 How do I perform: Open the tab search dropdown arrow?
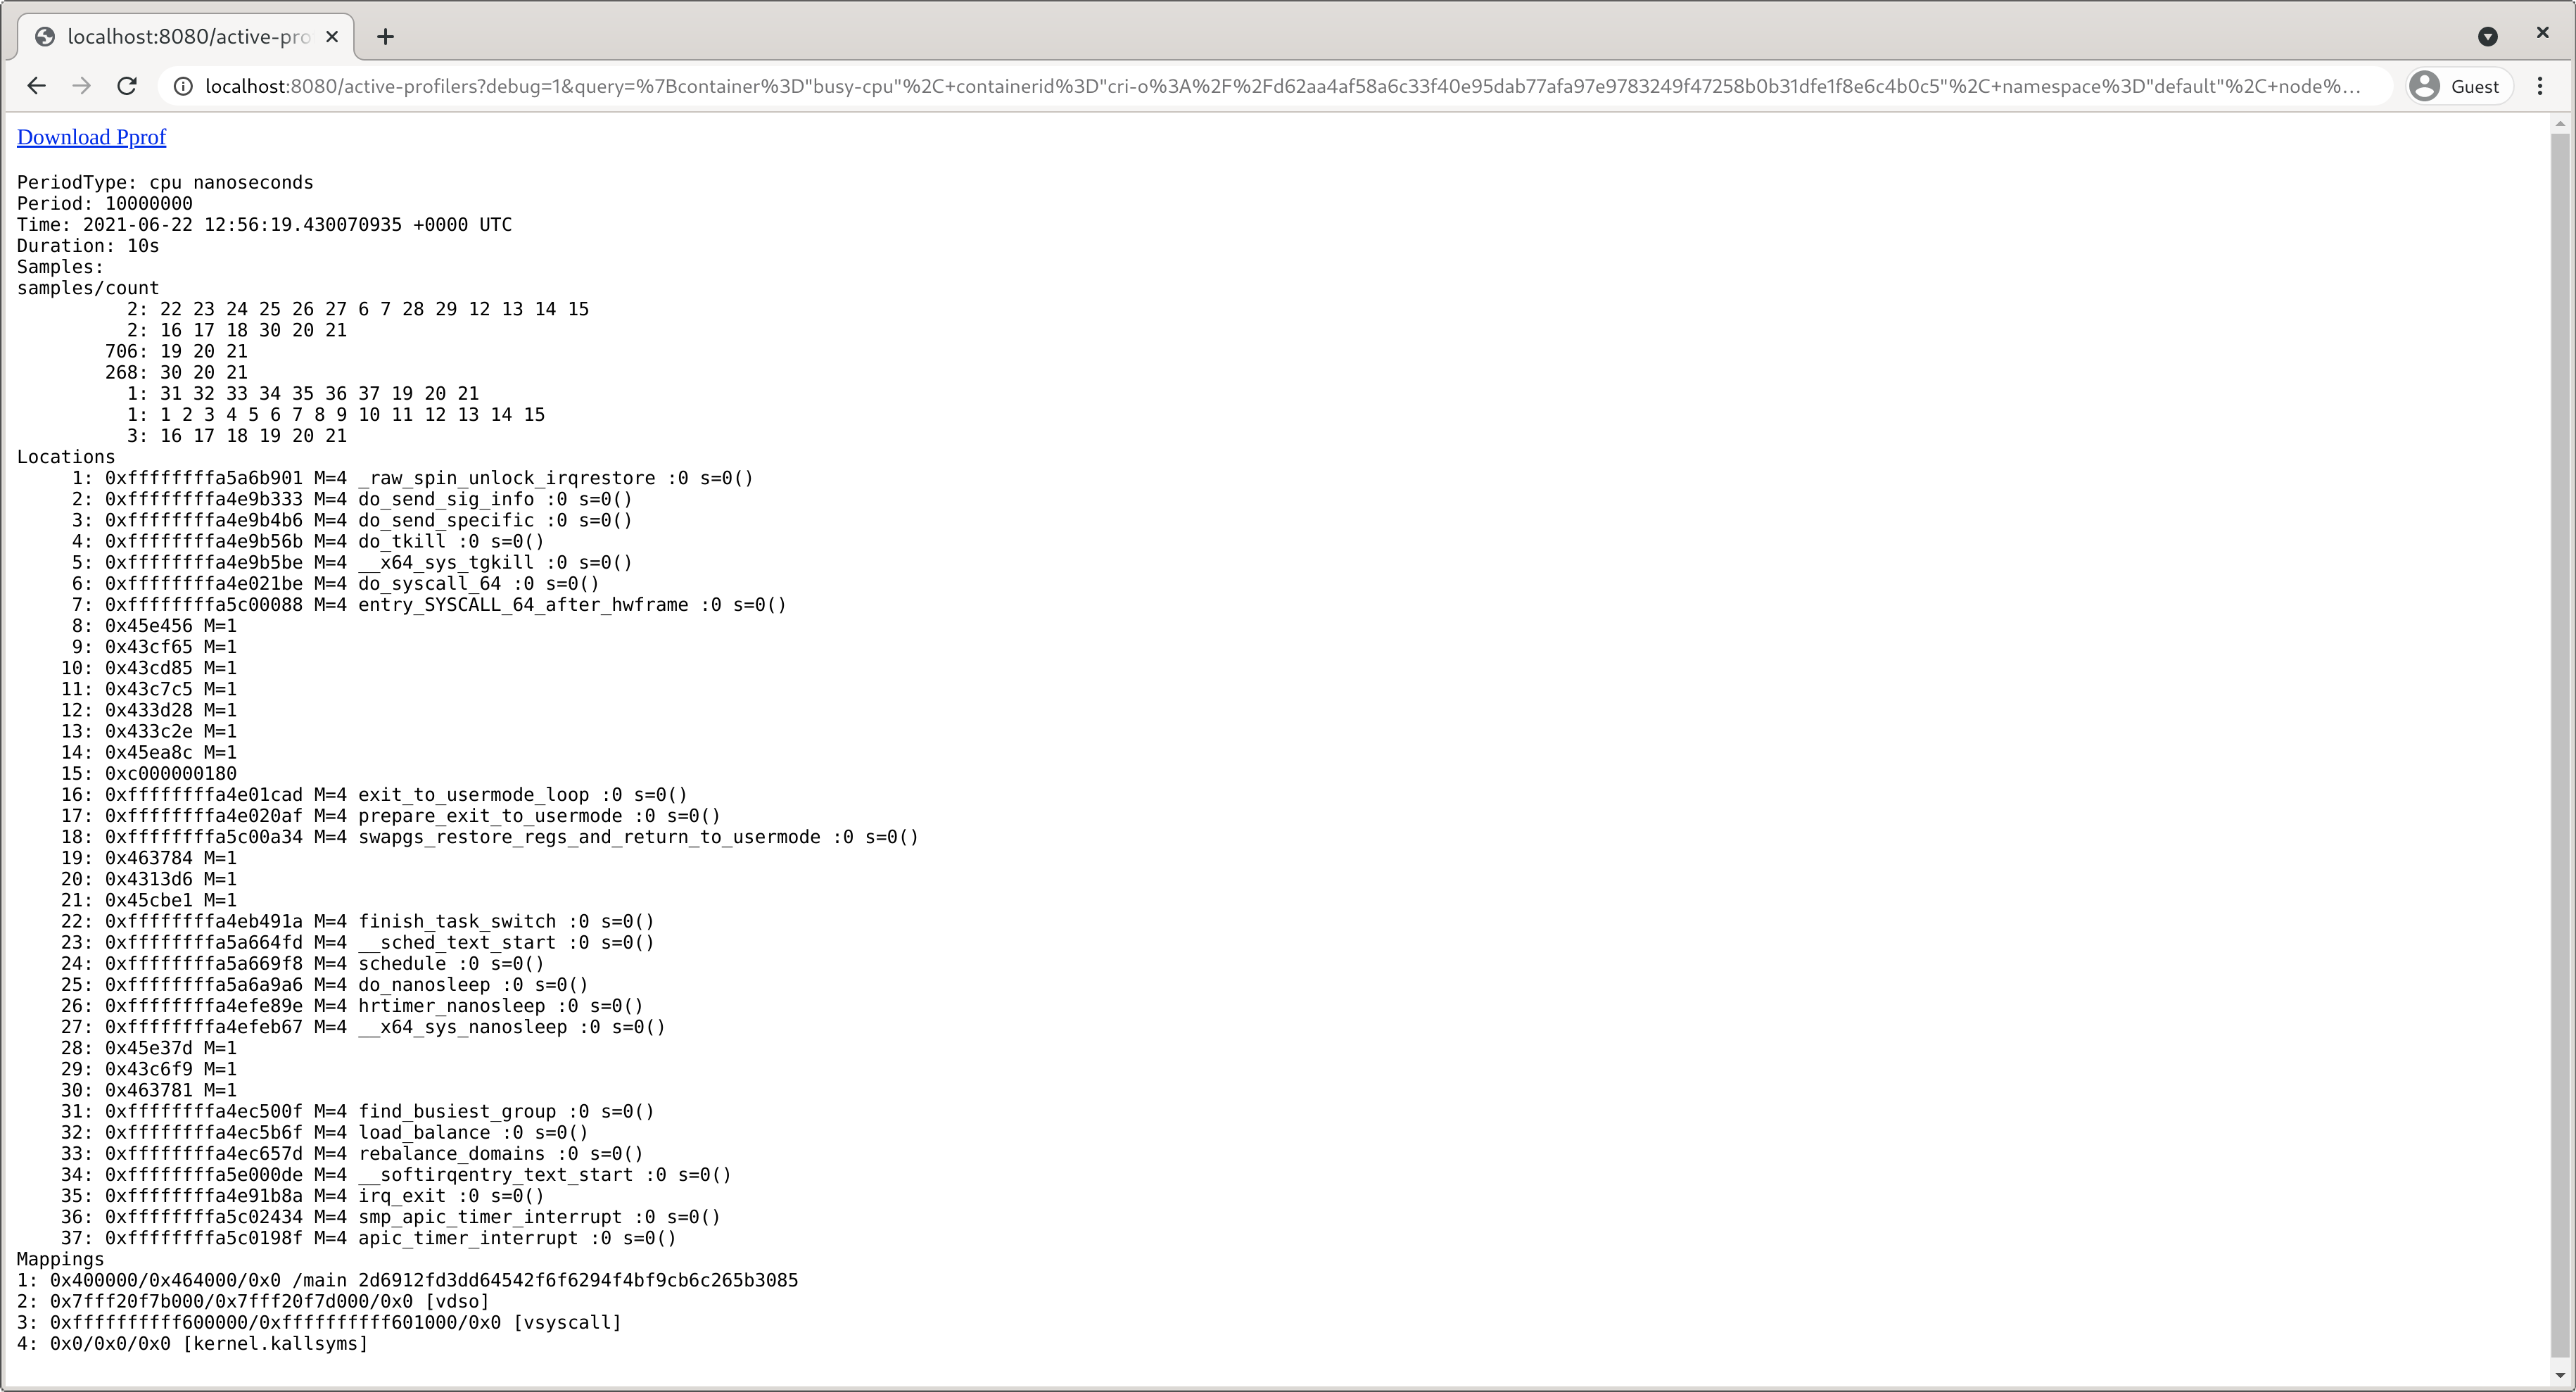click(2488, 37)
